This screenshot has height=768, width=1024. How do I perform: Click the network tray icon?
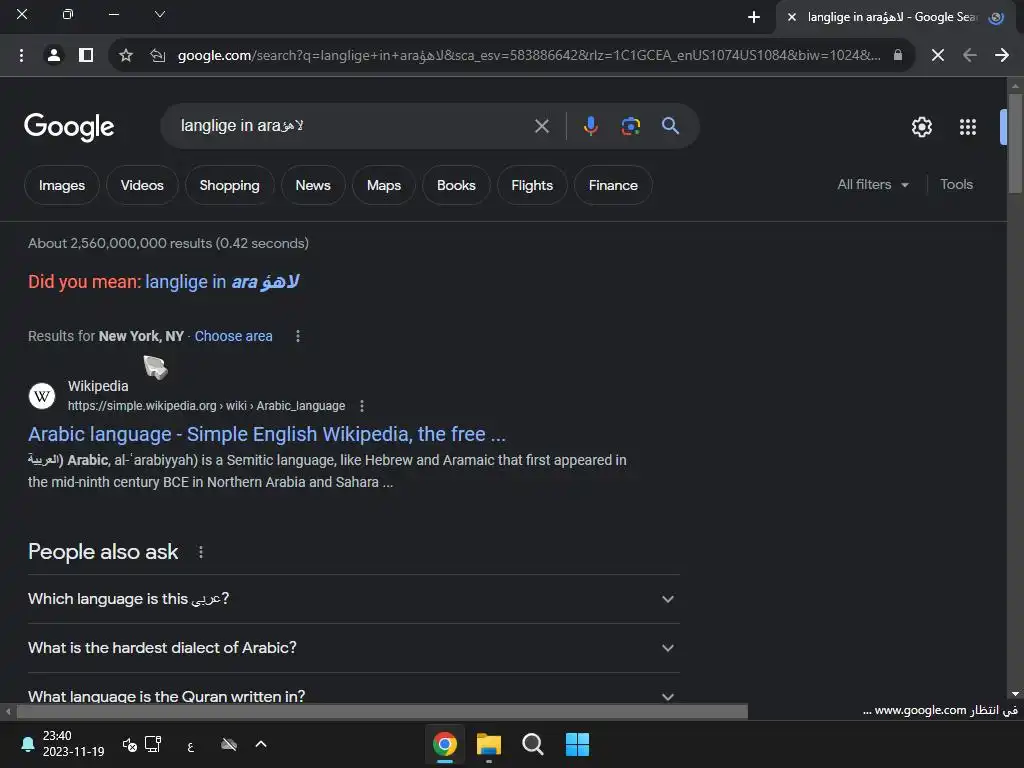click(153, 744)
